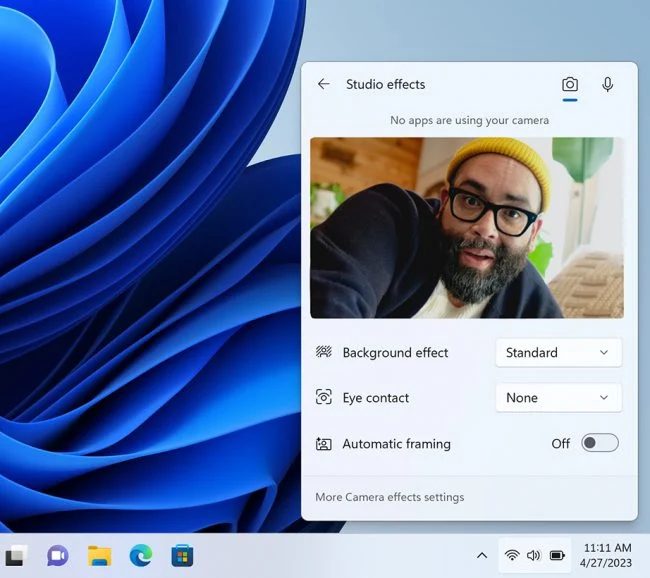
Task: Click the Background effect icon
Action: (x=323, y=352)
